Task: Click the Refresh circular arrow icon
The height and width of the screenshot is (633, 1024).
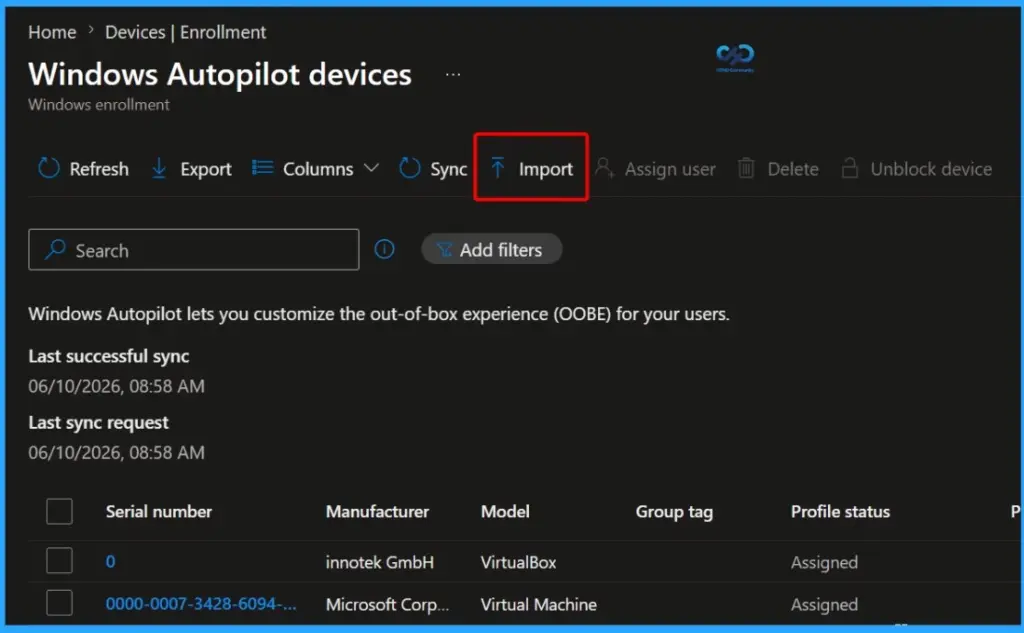Action: 48,168
